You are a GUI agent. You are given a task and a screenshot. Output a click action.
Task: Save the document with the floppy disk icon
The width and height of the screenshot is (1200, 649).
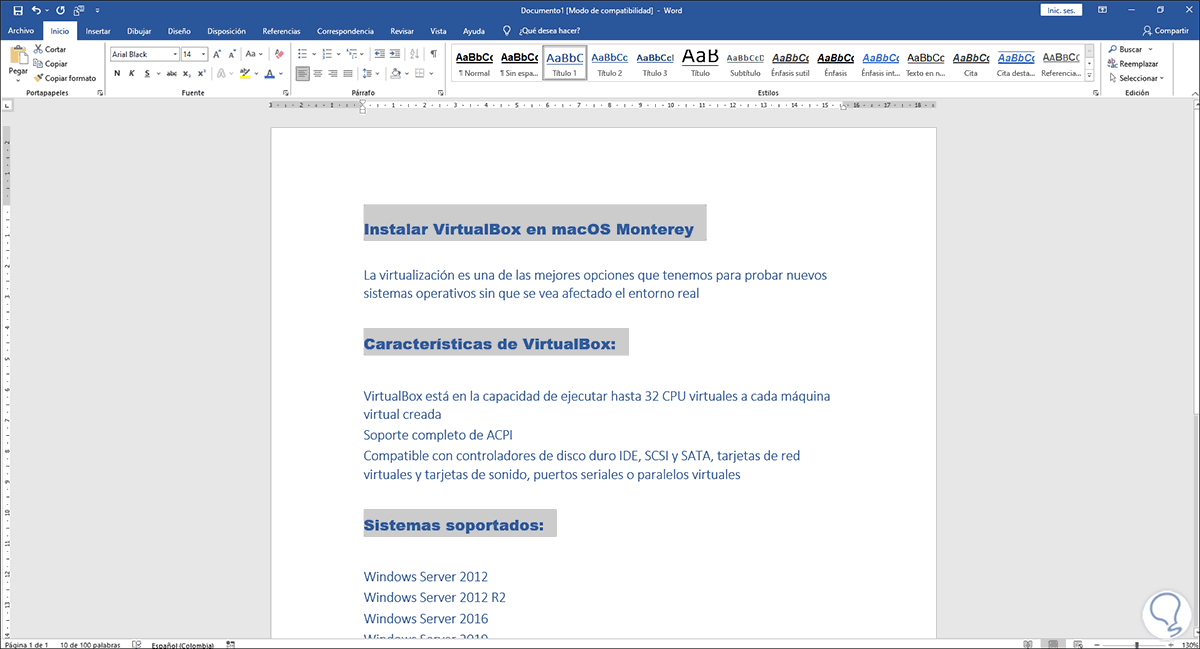click(18, 10)
